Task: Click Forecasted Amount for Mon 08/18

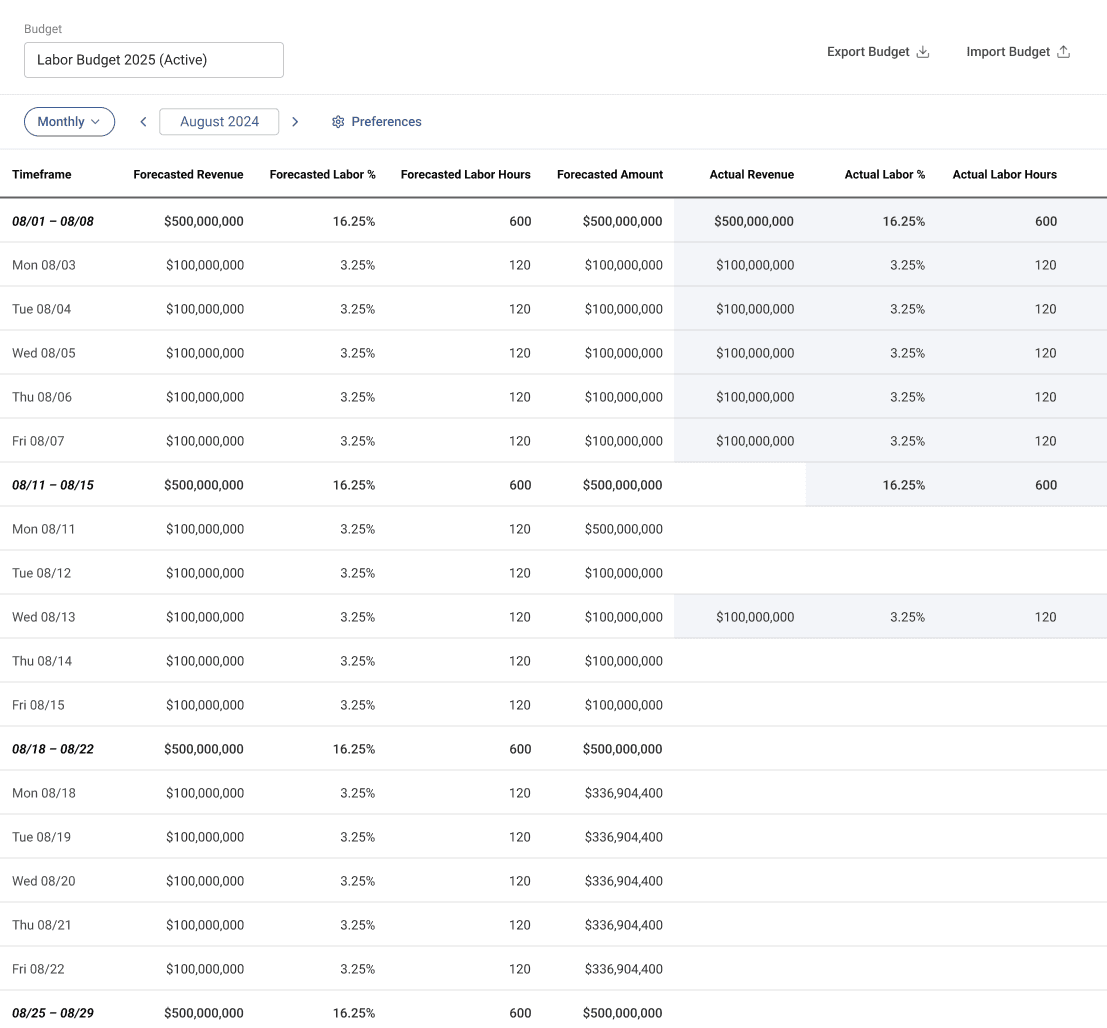Action: point(623,793)
